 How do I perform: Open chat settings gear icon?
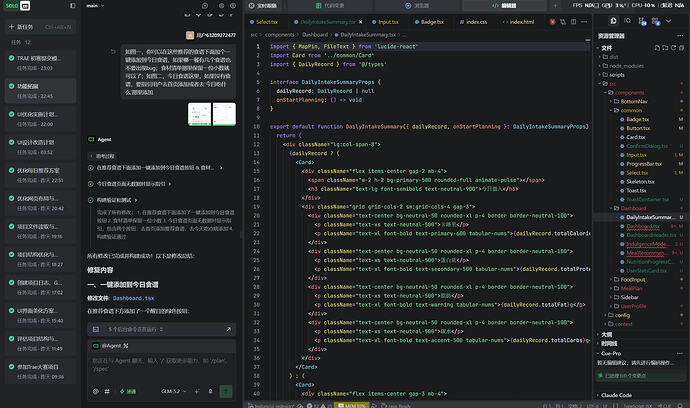tap(221, 6)
